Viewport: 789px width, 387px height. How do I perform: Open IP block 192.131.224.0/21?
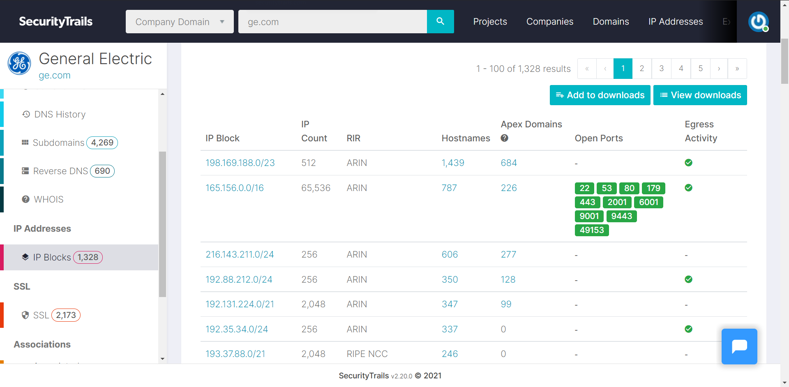[x=240, y=304]
